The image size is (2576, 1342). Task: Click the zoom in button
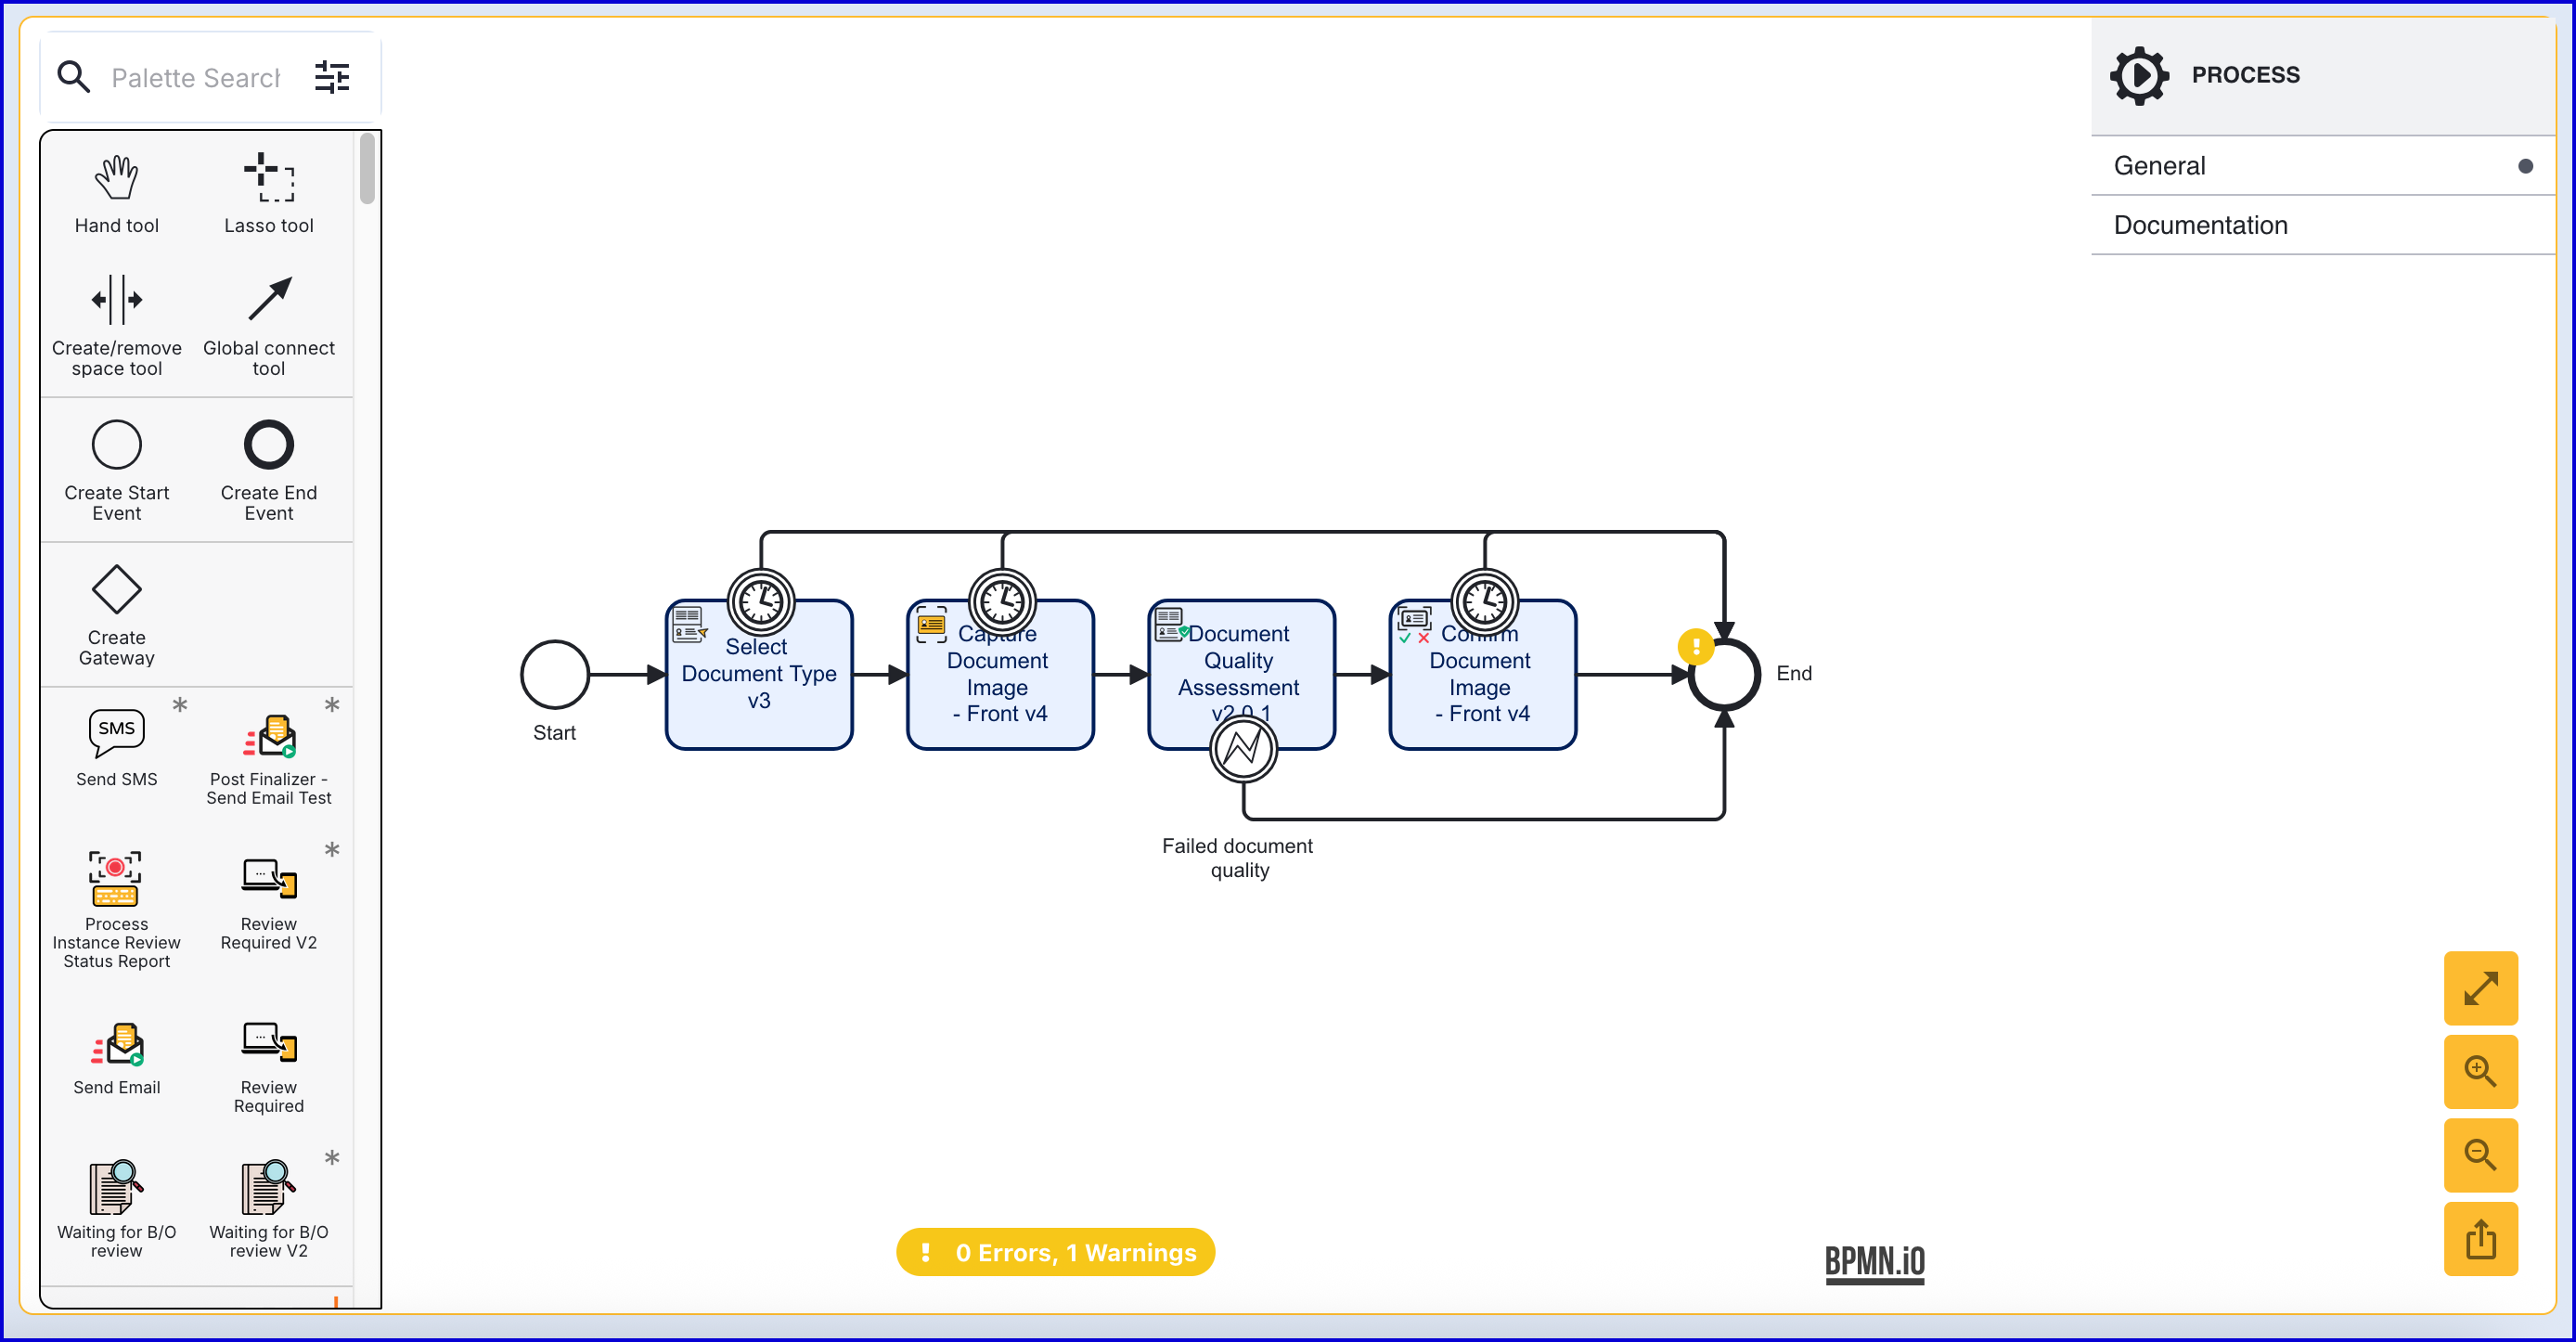2480,1072
